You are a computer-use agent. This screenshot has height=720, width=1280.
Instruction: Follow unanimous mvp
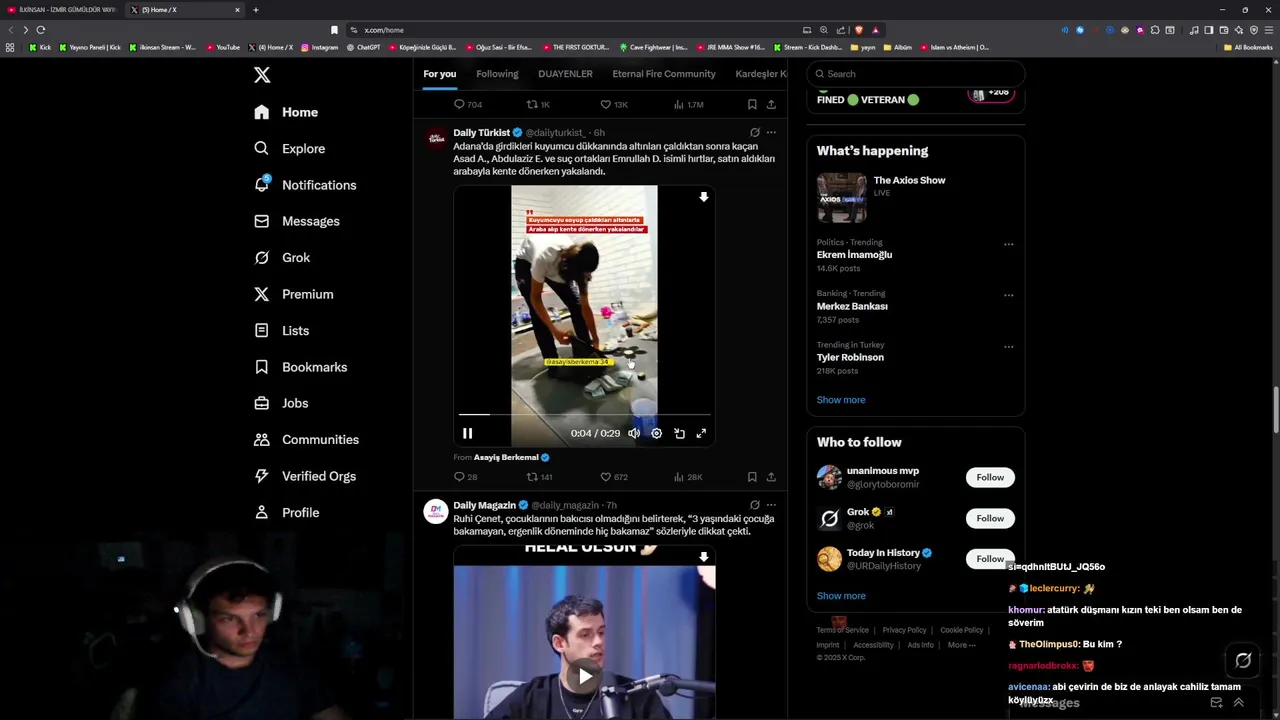click(x=990, y=477)
